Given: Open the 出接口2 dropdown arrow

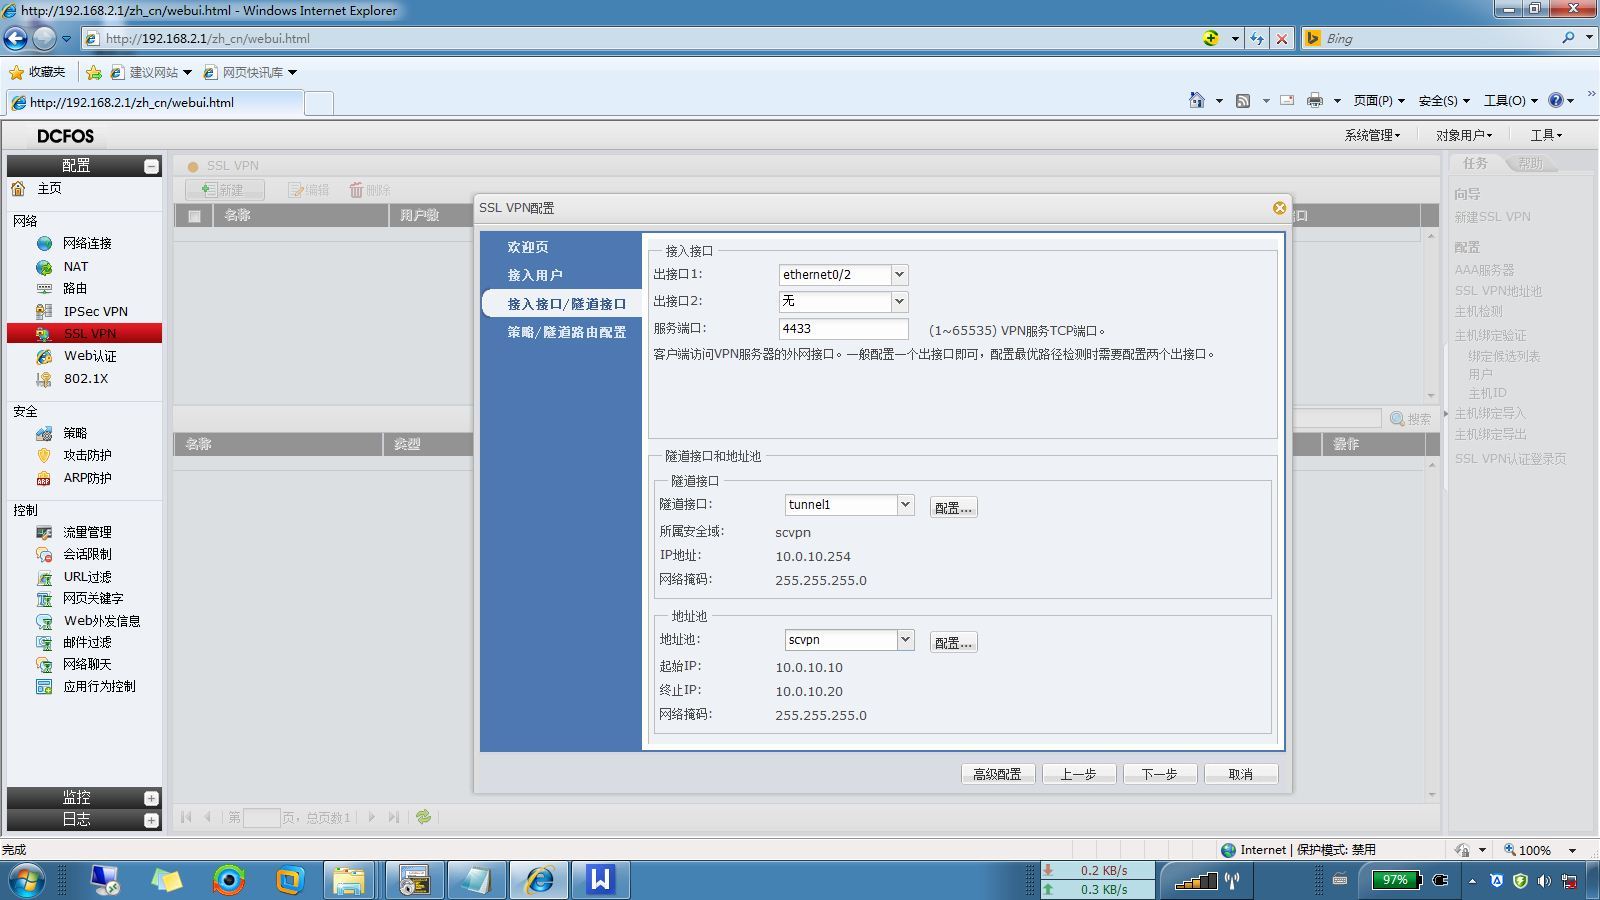Looking at the screenshot, I should click(899, 301).
